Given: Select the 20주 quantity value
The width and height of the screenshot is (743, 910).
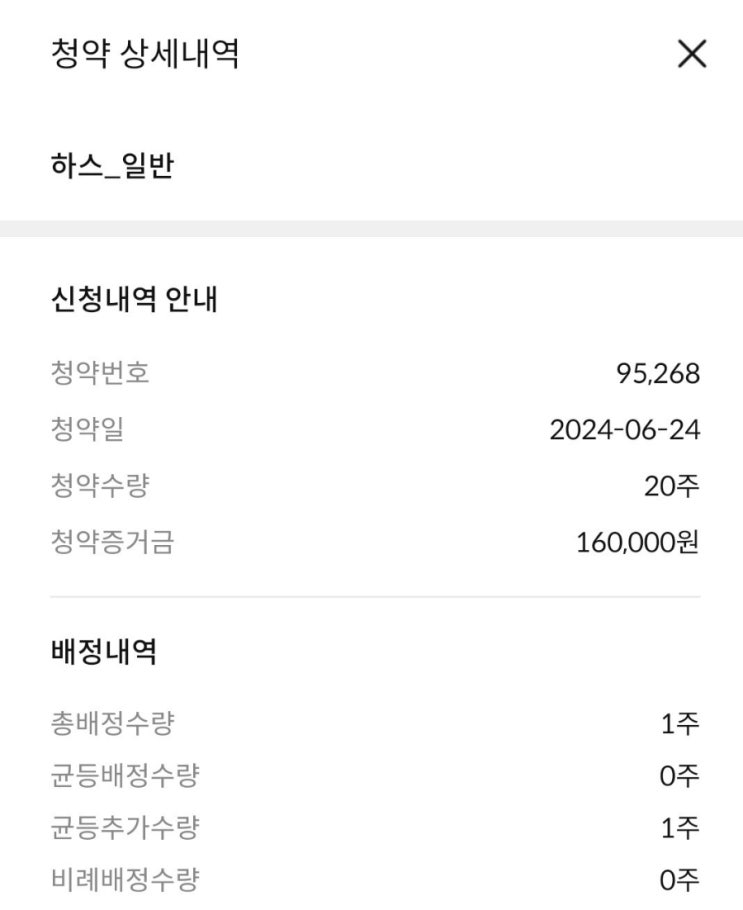Looking at the screenshot, I should tap(671, 487).
